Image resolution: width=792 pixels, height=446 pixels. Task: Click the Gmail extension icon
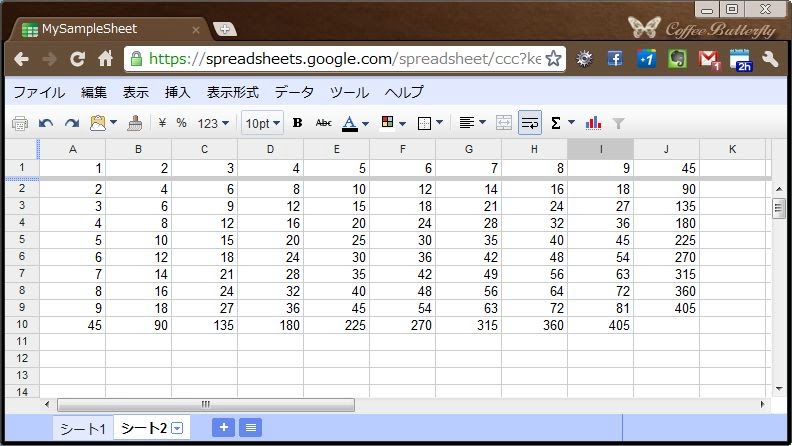point(709,59)
